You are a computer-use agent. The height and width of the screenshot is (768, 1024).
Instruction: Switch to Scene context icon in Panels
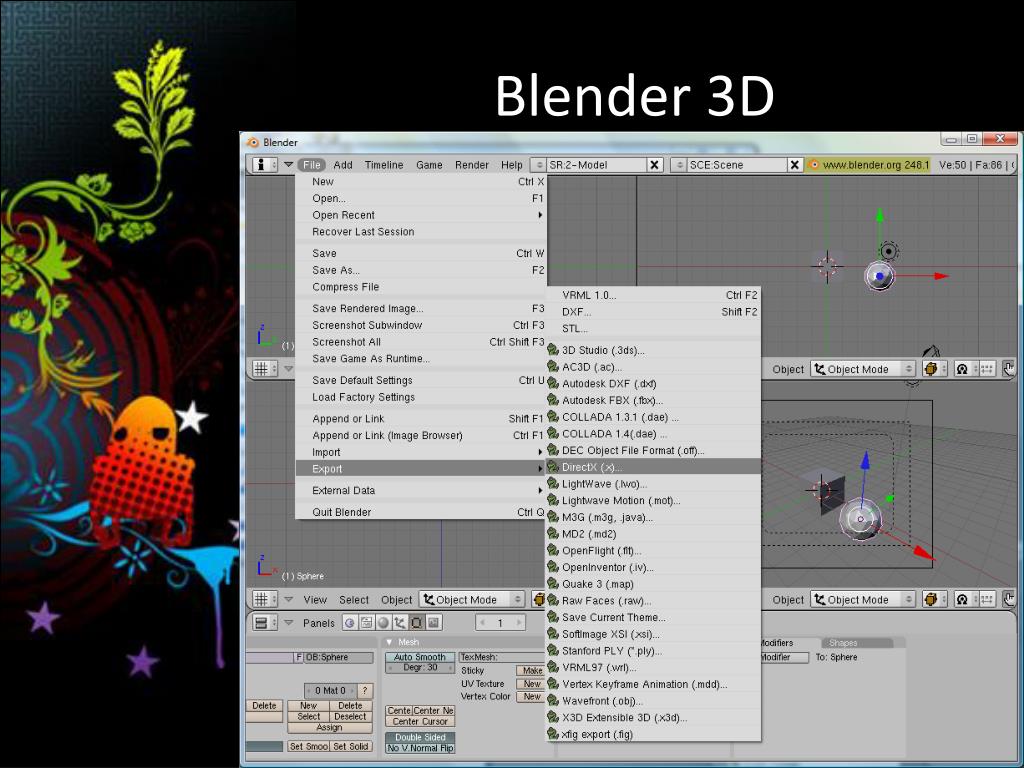pos(434,622)
